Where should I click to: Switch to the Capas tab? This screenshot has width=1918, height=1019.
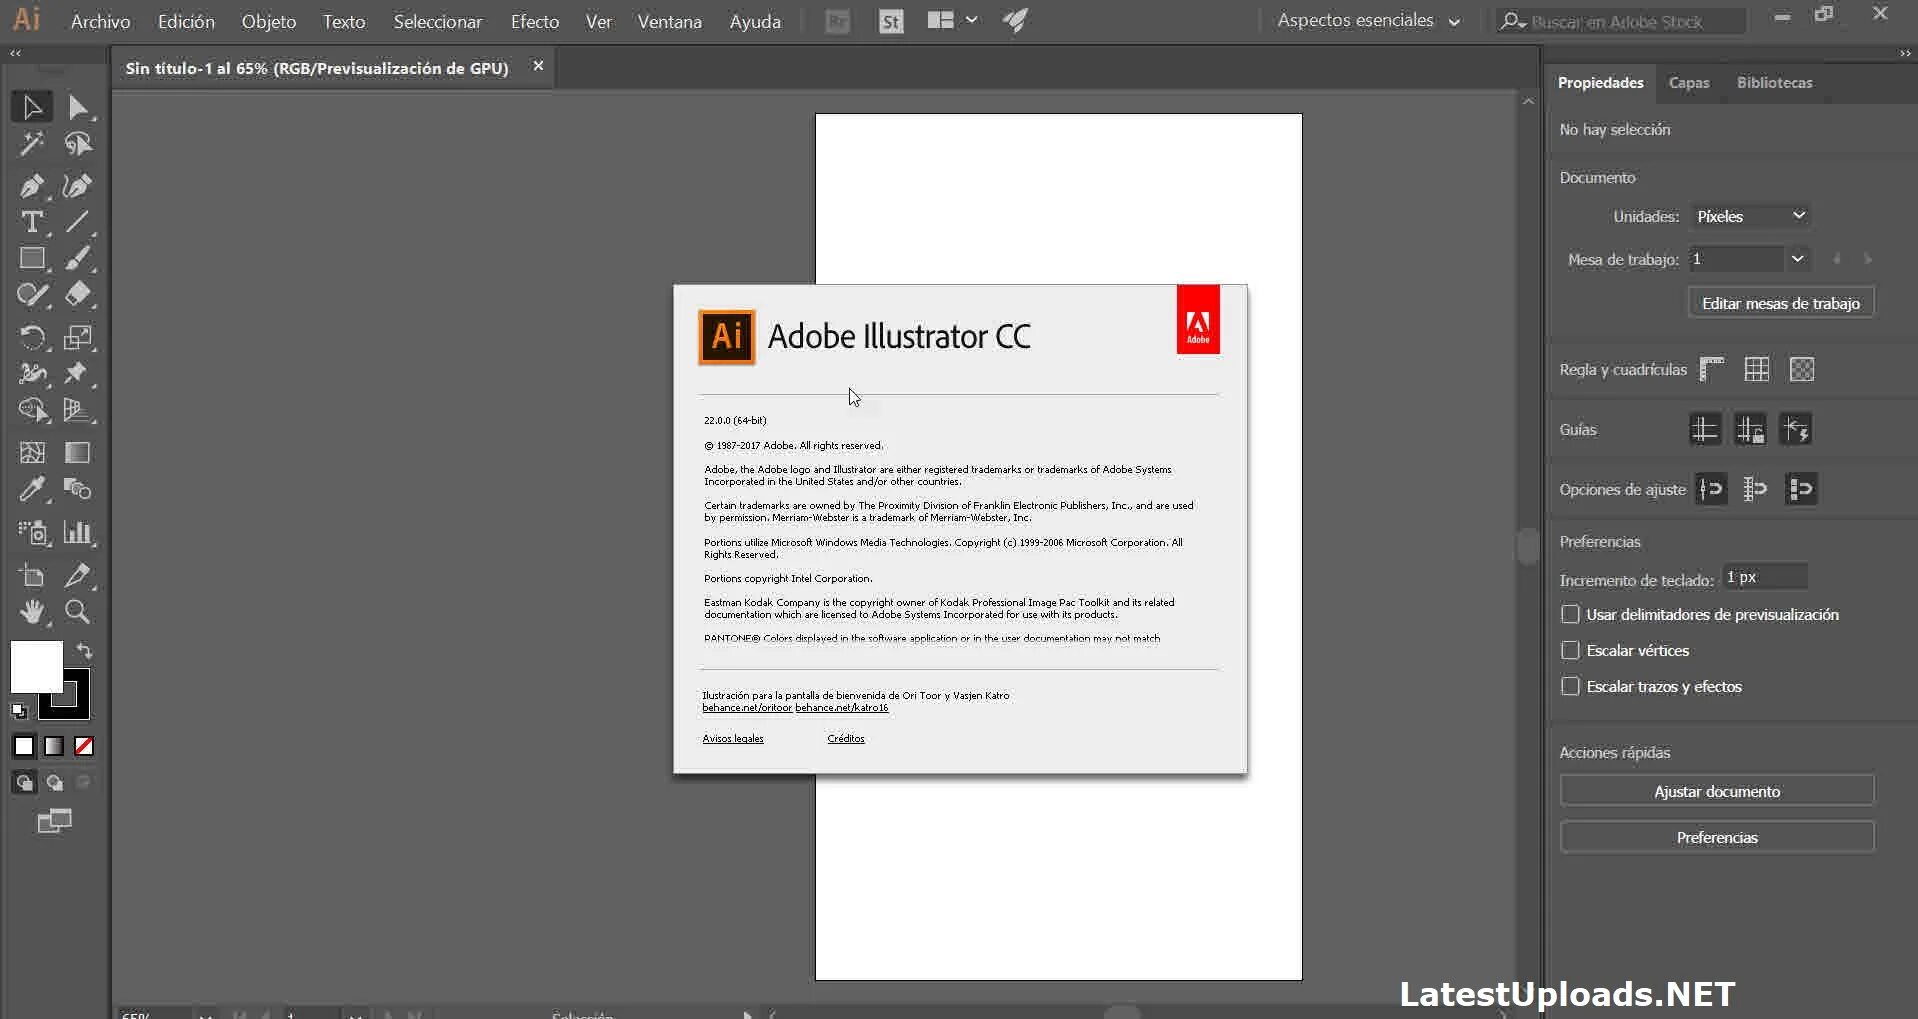click(x=1689, y=83)
